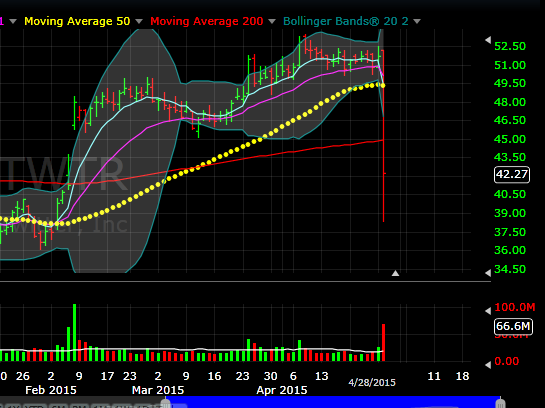This screenshot has width=545, height=408.
Task: Click the date label 18 on the time axis
Action: click(462, 376)
